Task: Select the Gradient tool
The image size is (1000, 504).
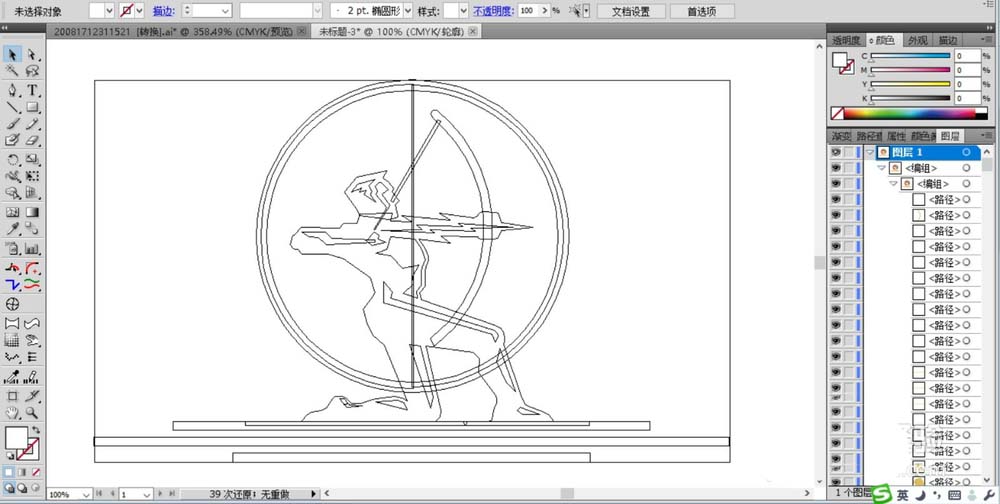Action: [x=33, y=212]
